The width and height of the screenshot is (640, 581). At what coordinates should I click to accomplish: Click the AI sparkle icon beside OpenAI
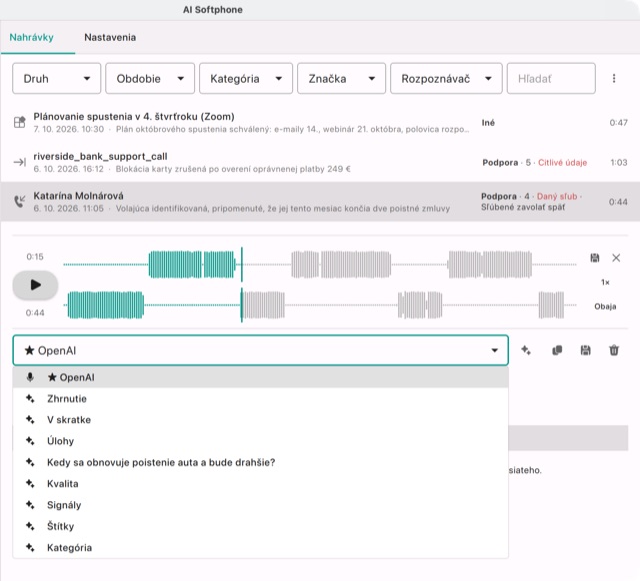tap(526, 350)
